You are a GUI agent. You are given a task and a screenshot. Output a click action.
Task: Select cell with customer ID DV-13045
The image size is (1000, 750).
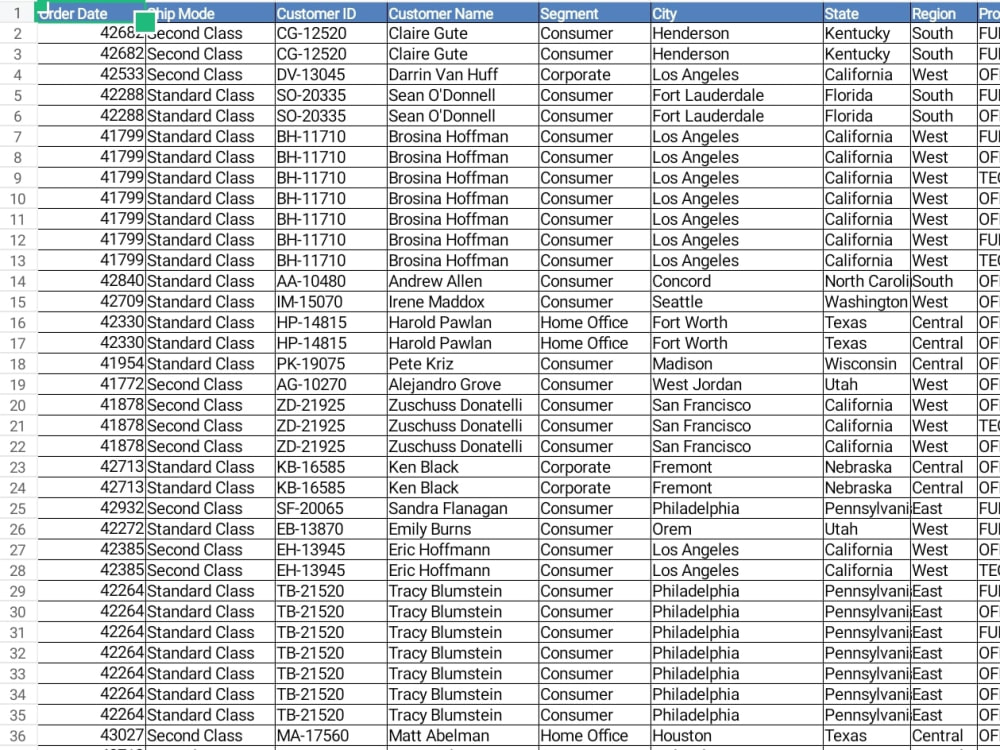click(x=330, y=75)
